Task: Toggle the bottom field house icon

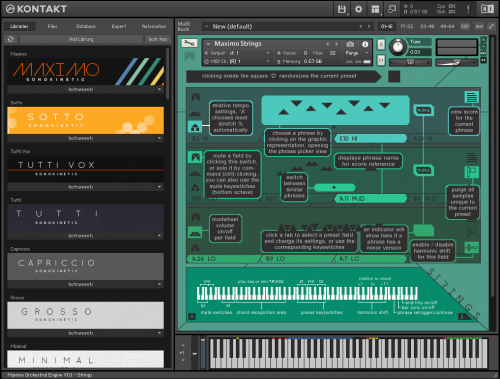Action: [x=195, y=247]
